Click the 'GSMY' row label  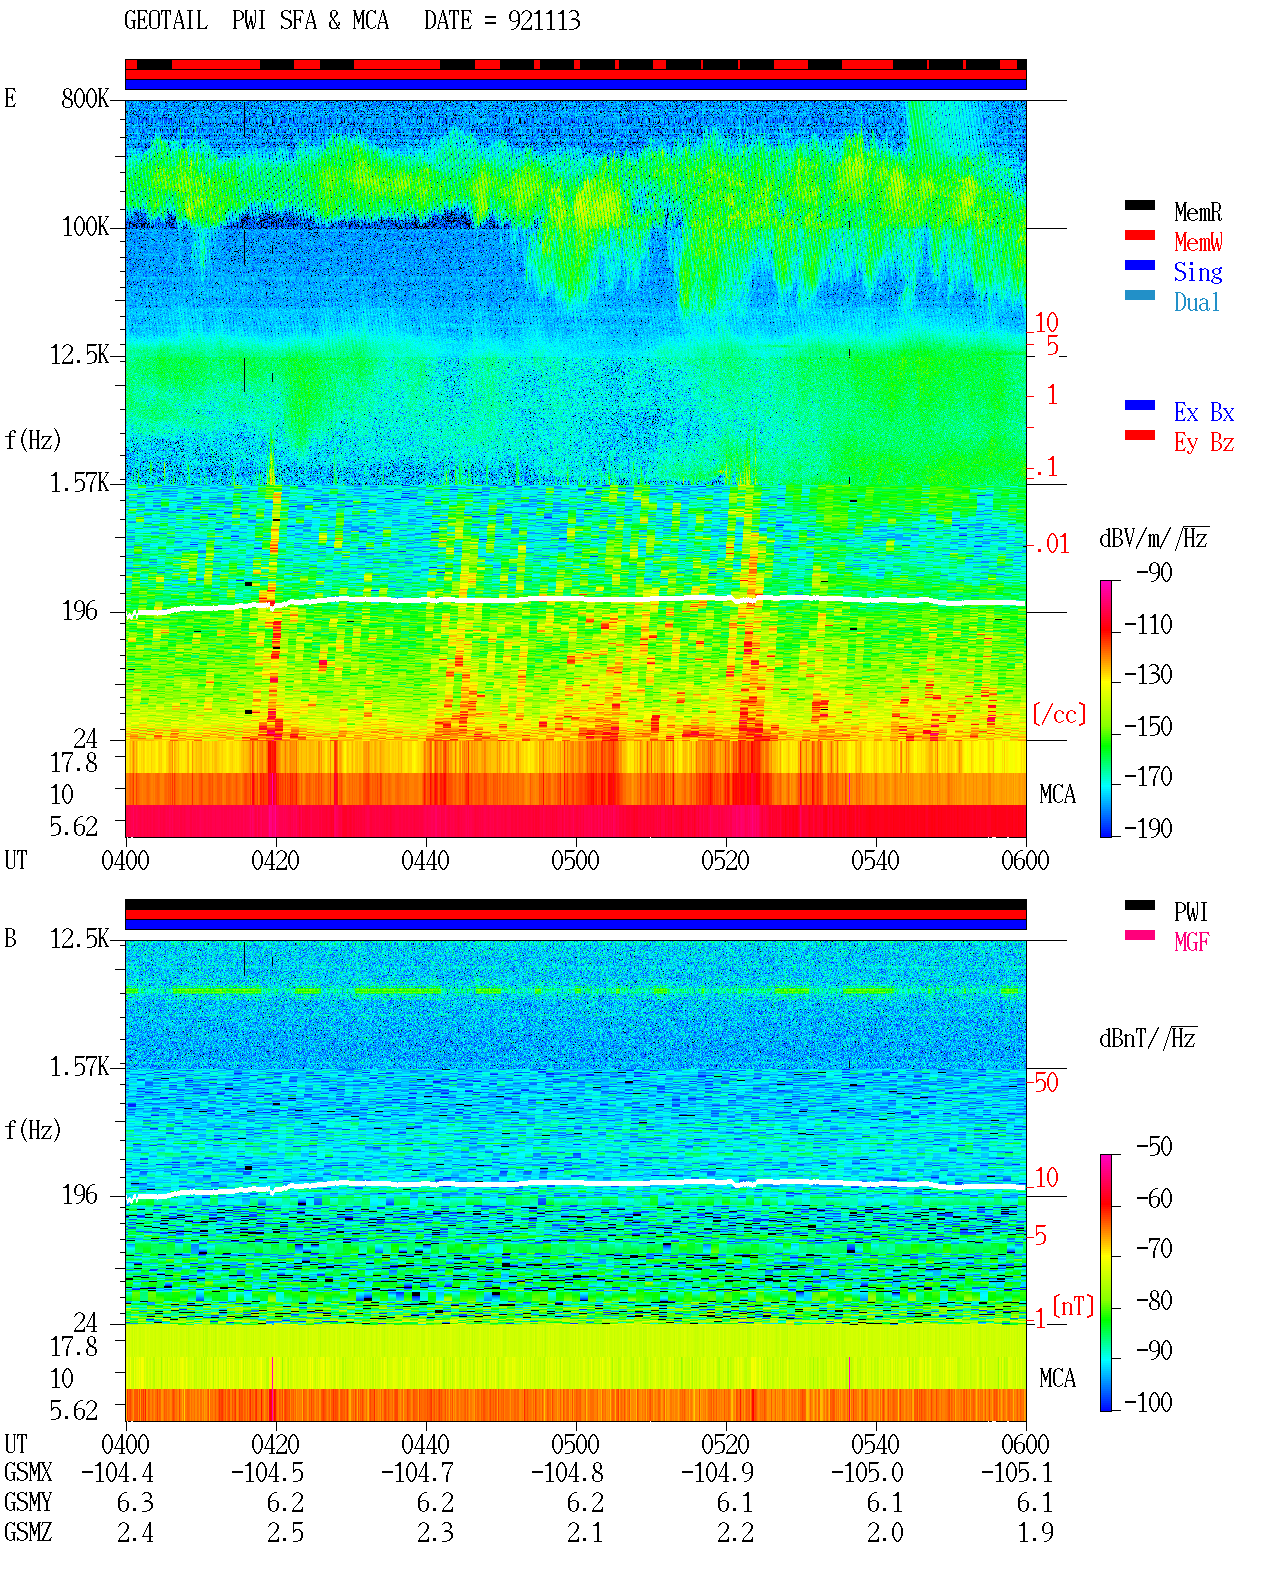tap(28, 1503)
